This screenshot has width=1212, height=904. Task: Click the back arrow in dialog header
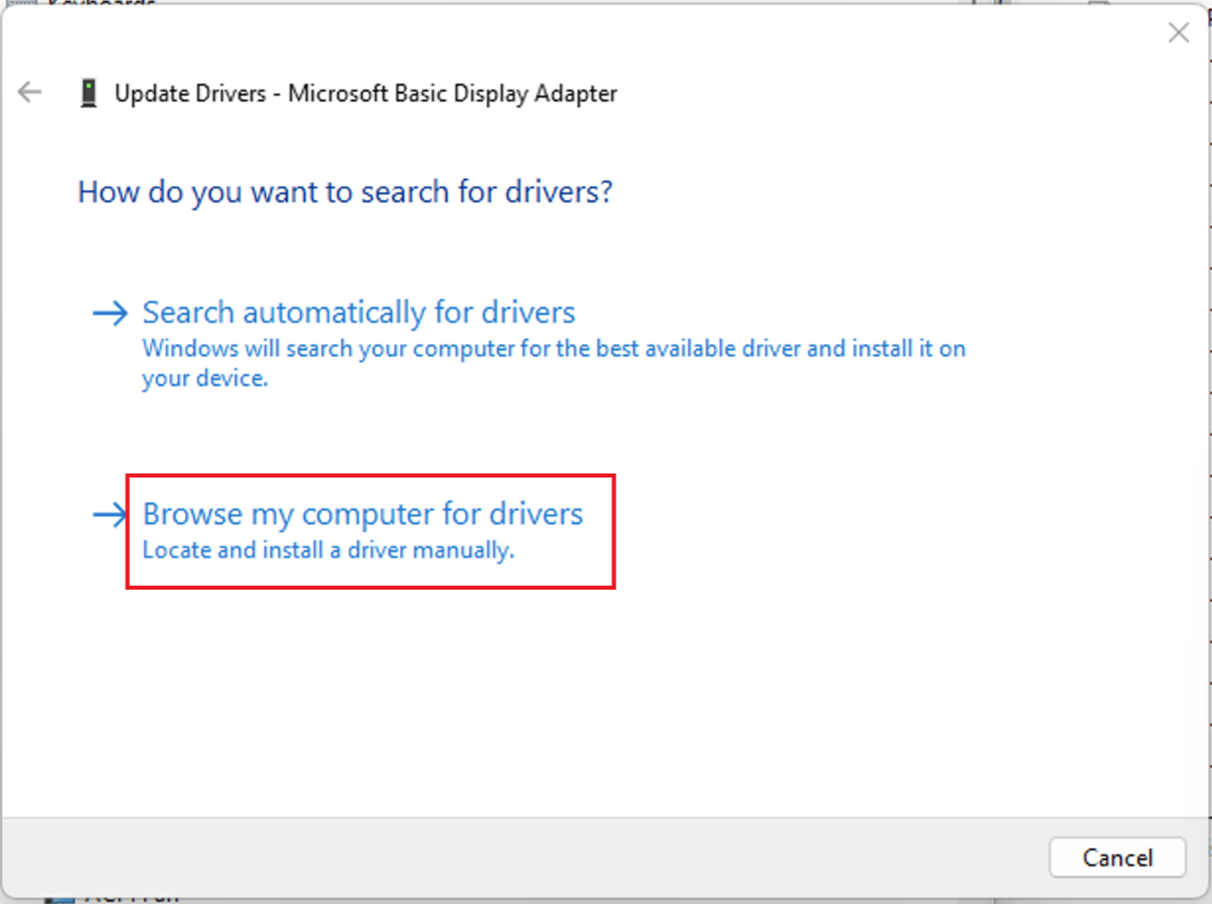point(30,93)
